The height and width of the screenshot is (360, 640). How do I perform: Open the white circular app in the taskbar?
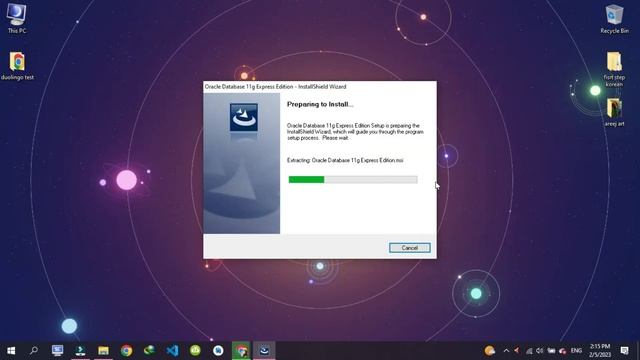pos(218,351)
